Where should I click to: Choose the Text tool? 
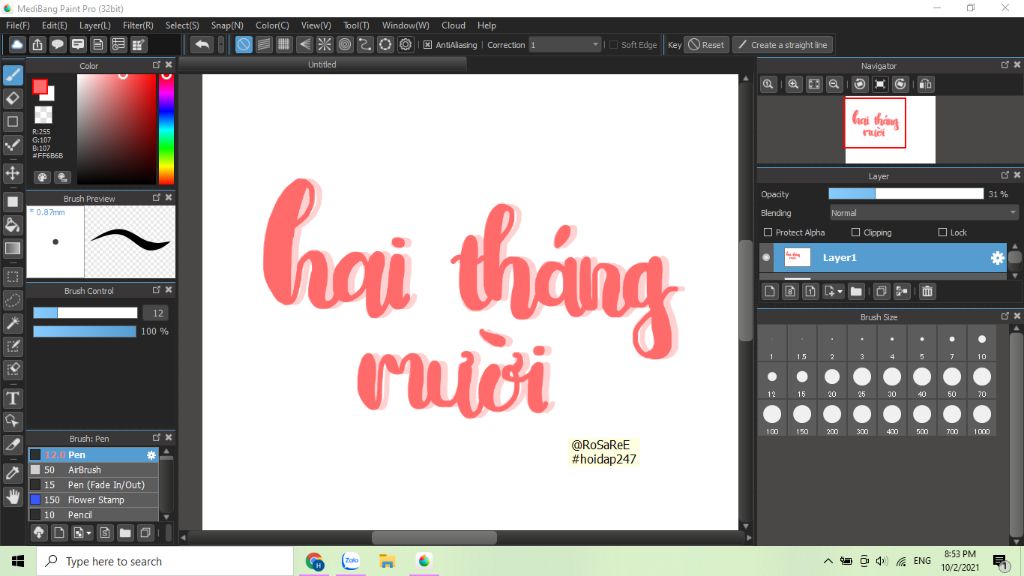click(13, 397)
